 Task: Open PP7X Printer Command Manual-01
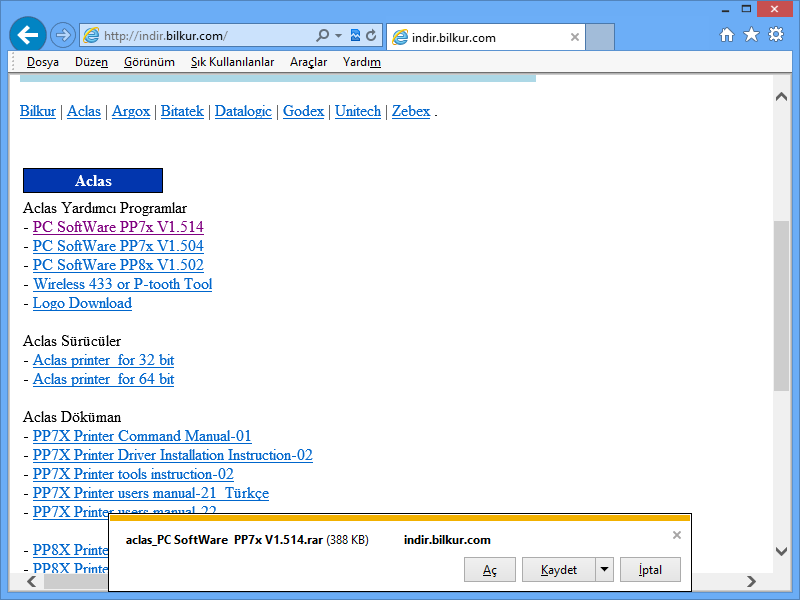[142, 436]
